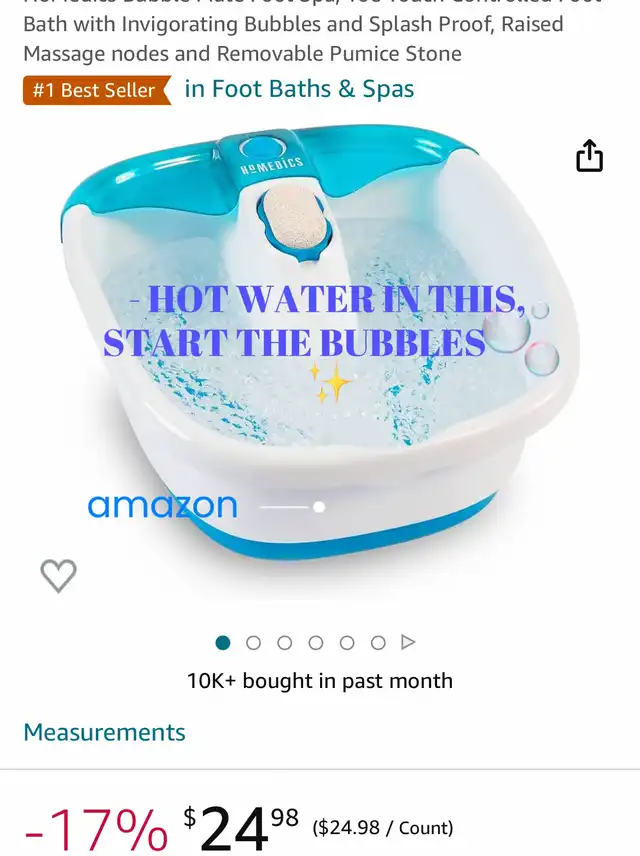Click the -17% discount label
Viewport: 640px width, 856px height.
pyautogui.click(x=96, y=830)
